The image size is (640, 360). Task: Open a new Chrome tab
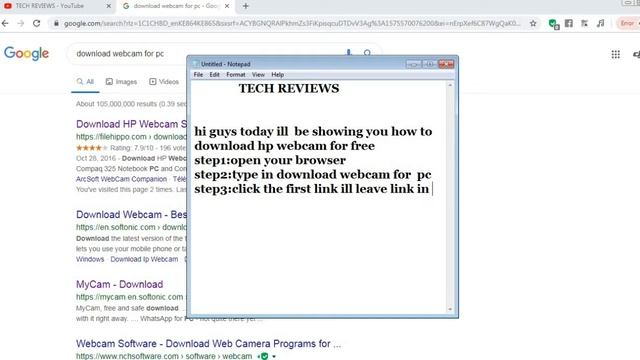coord(246,6)
